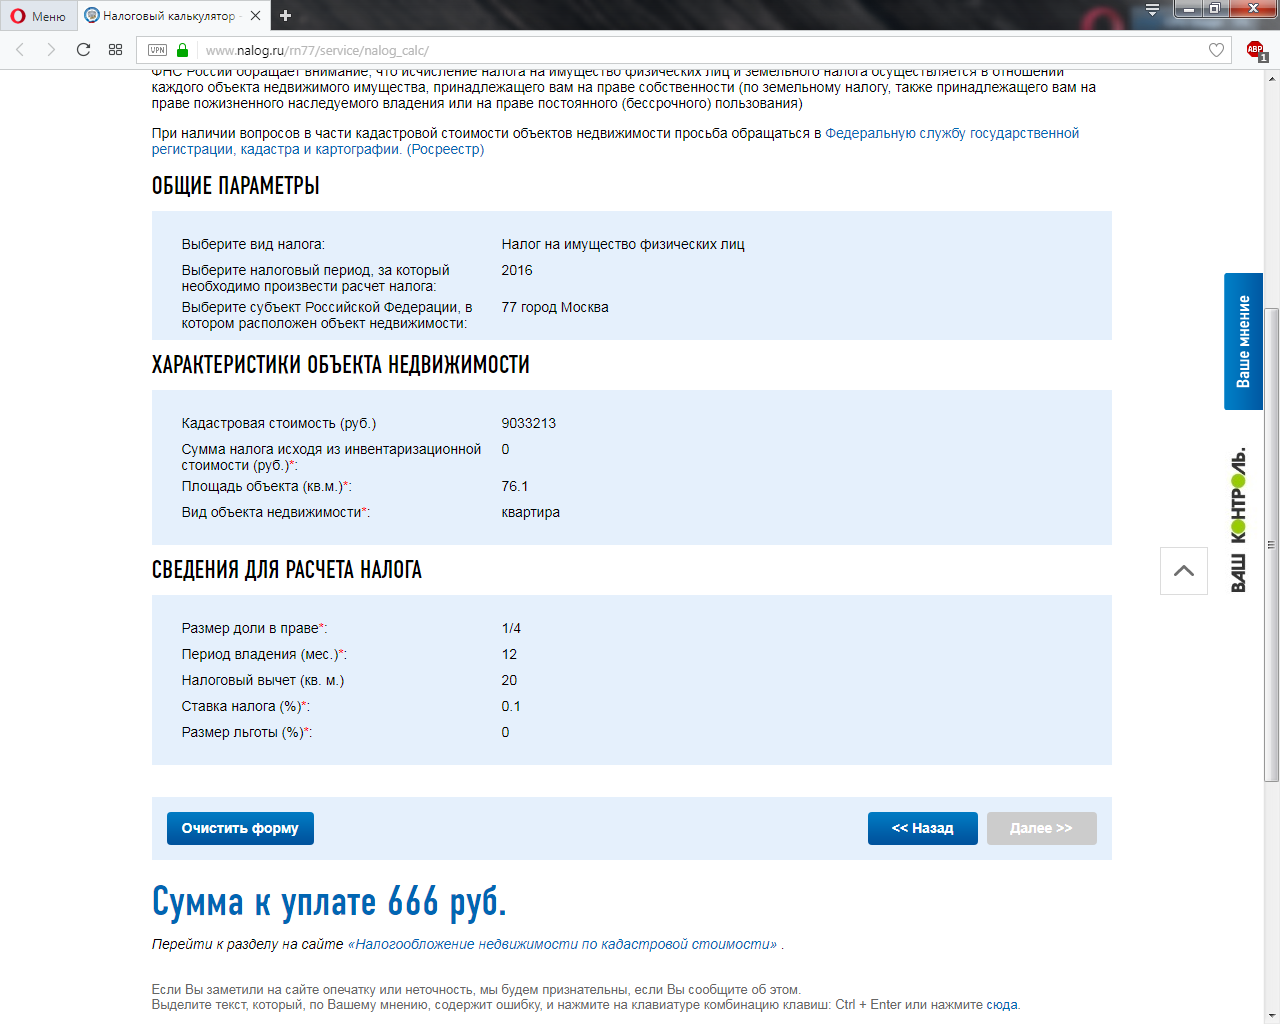The width and height of the screenshot is (1280, 1024).
Task: Click the Очистить форму button
Action: coord(240,828)
